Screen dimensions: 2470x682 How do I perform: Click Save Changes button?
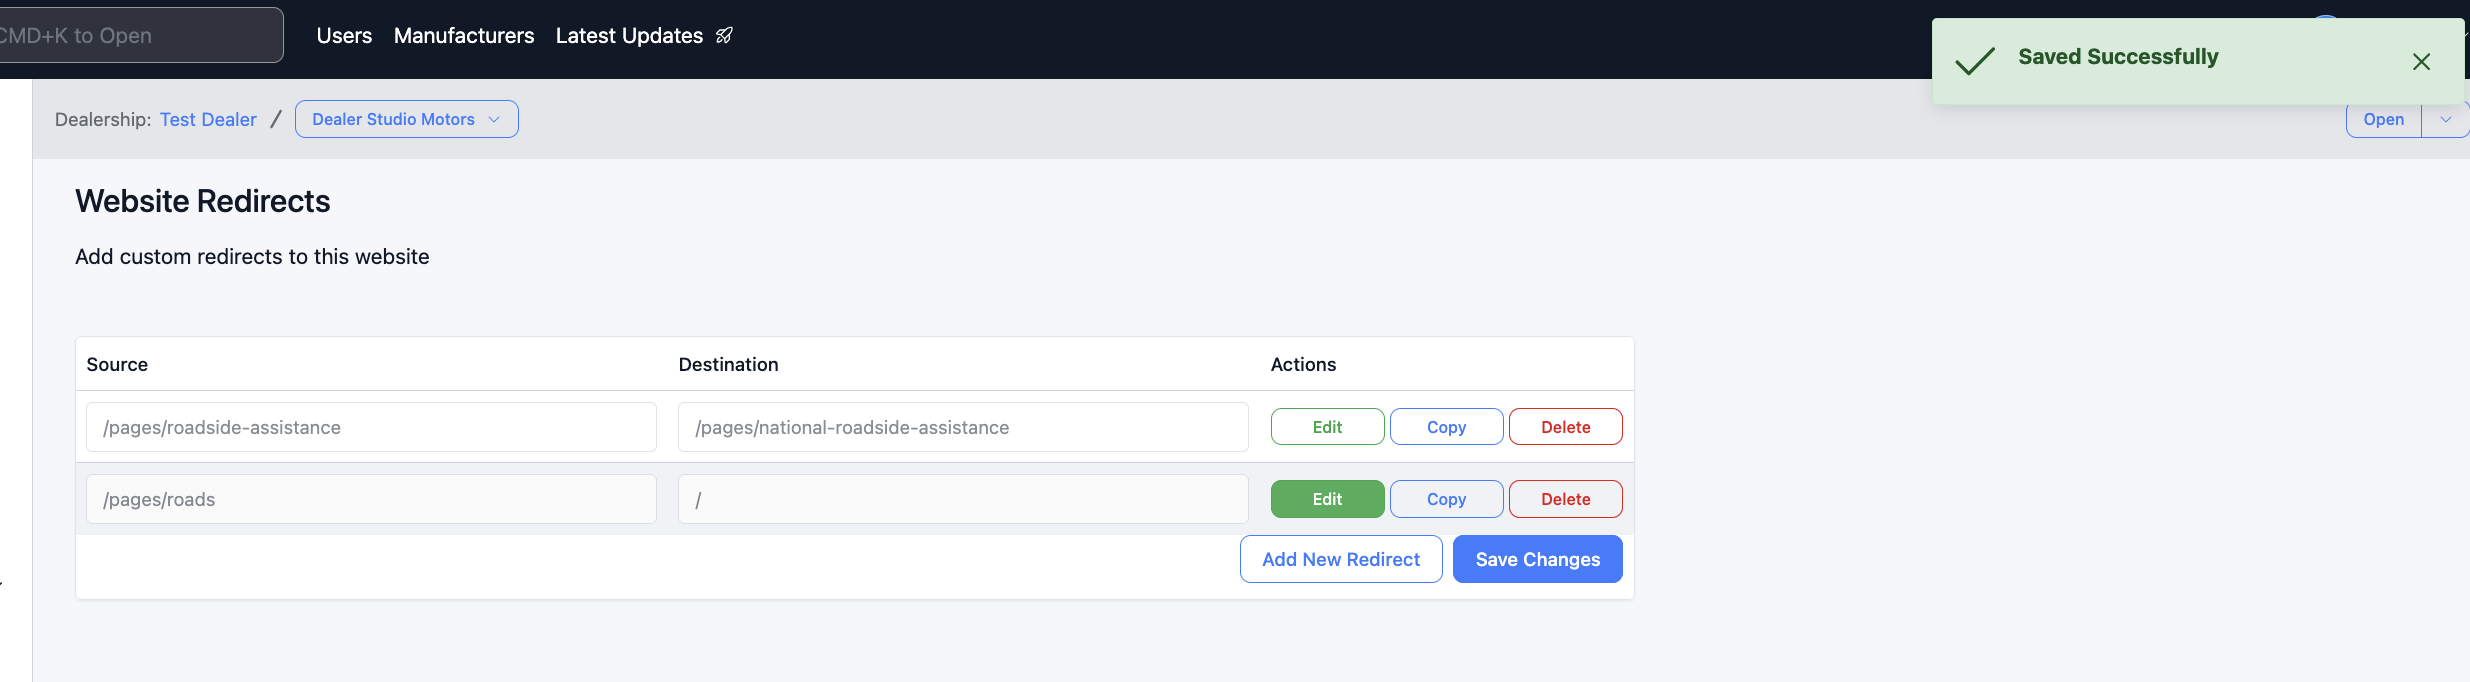coord(1537,559)
